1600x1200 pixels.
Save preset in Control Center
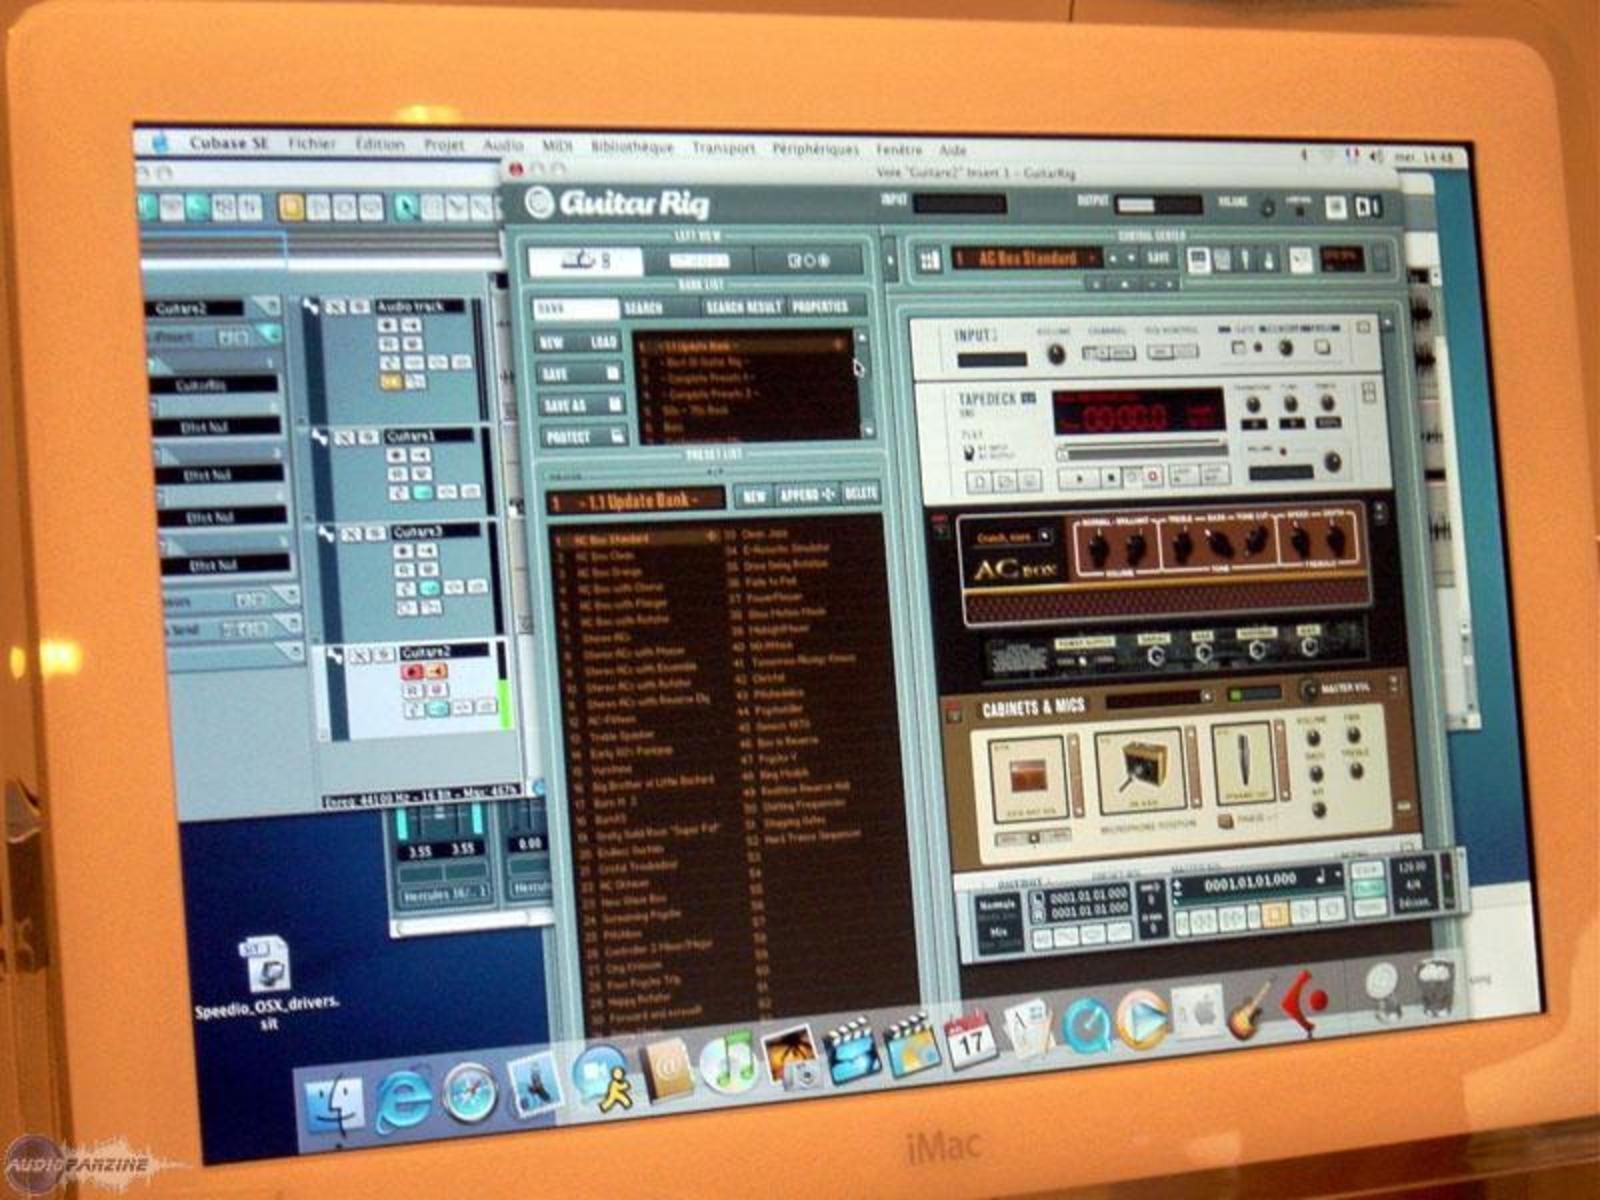coord(1158,258)
